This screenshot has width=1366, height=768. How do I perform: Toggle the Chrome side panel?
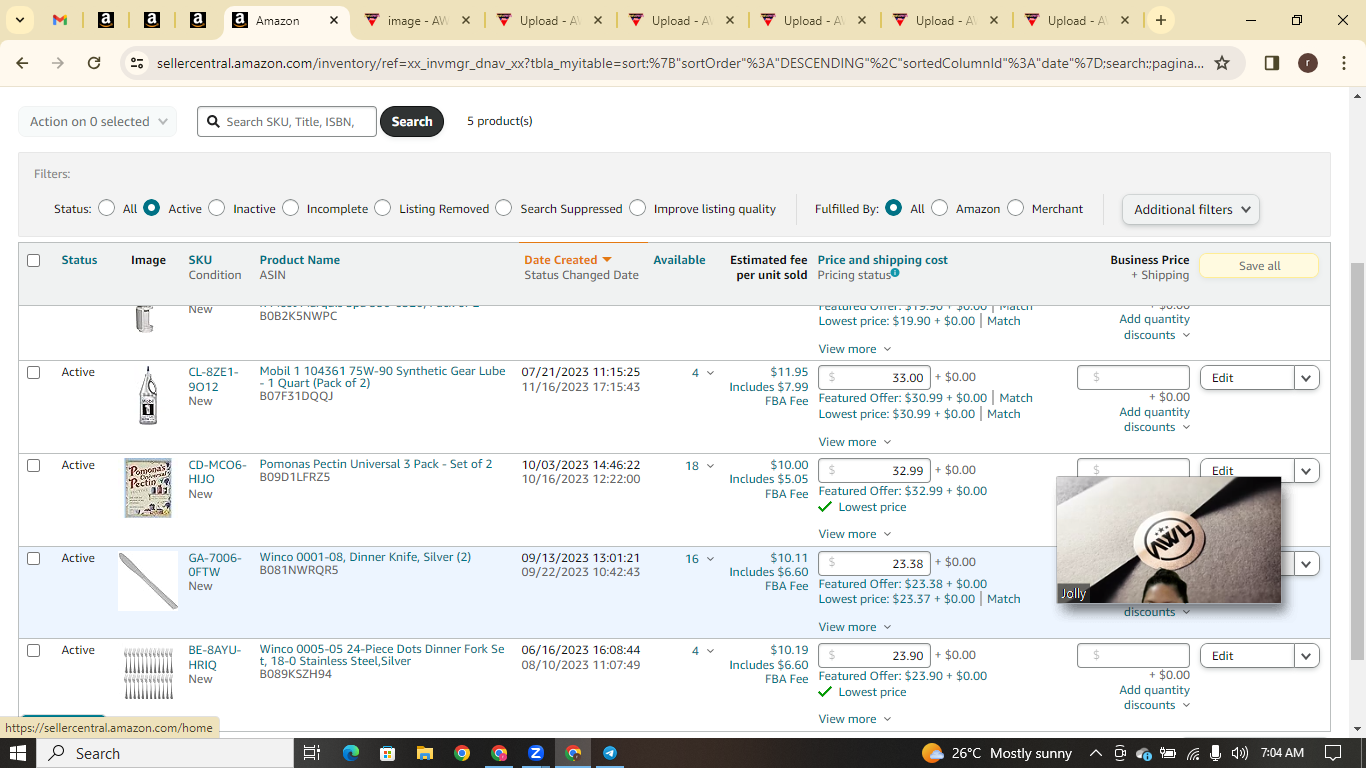click(x=1272, y=63)
